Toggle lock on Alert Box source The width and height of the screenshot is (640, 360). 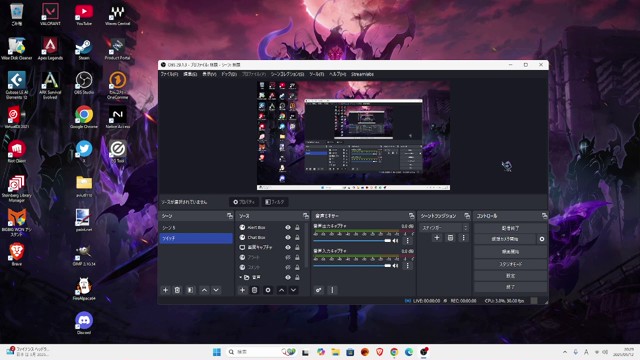[x=297, y=227]
